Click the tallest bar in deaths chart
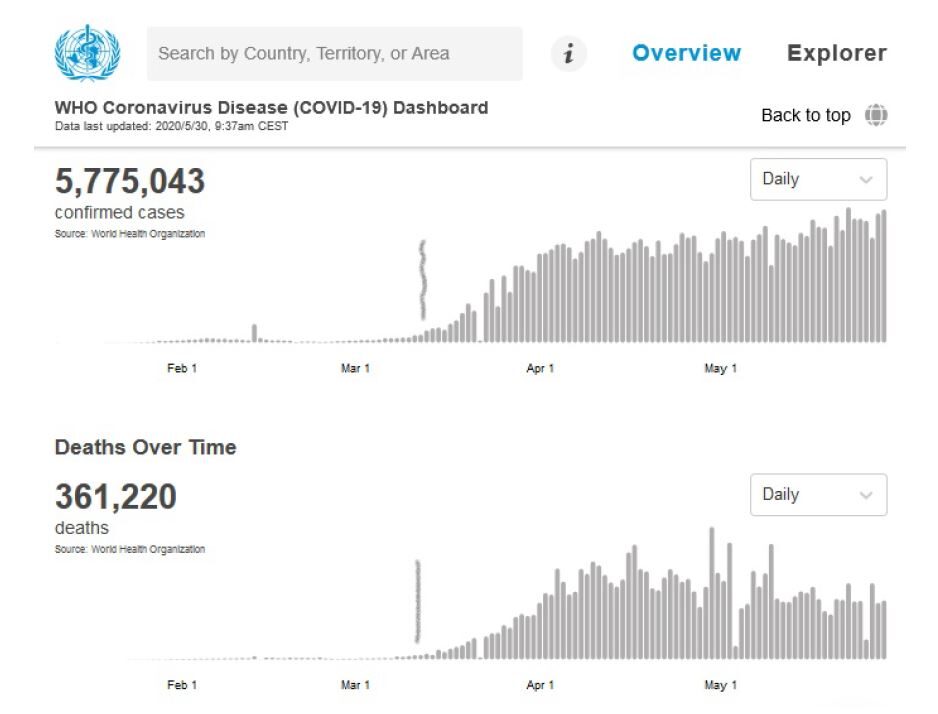Viewport: 938px width, 714px height. (x=711, y=593)
